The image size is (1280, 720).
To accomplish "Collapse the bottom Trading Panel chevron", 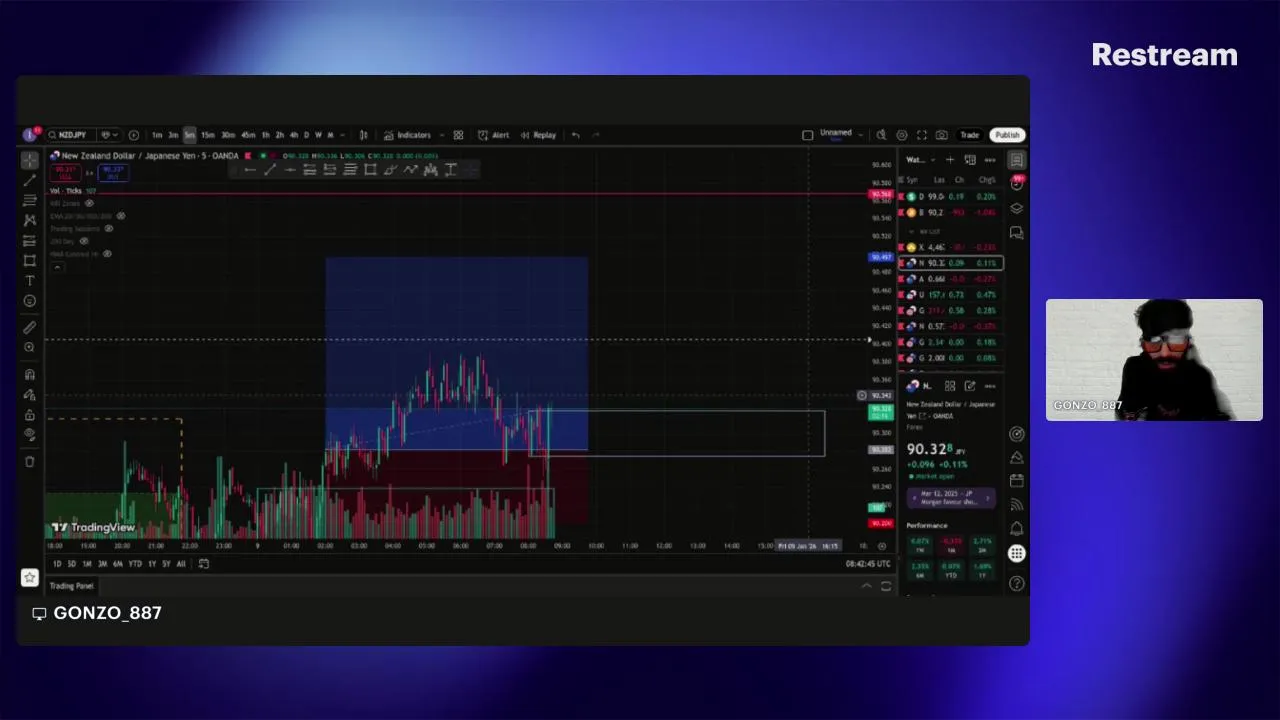I will point(867,586).
